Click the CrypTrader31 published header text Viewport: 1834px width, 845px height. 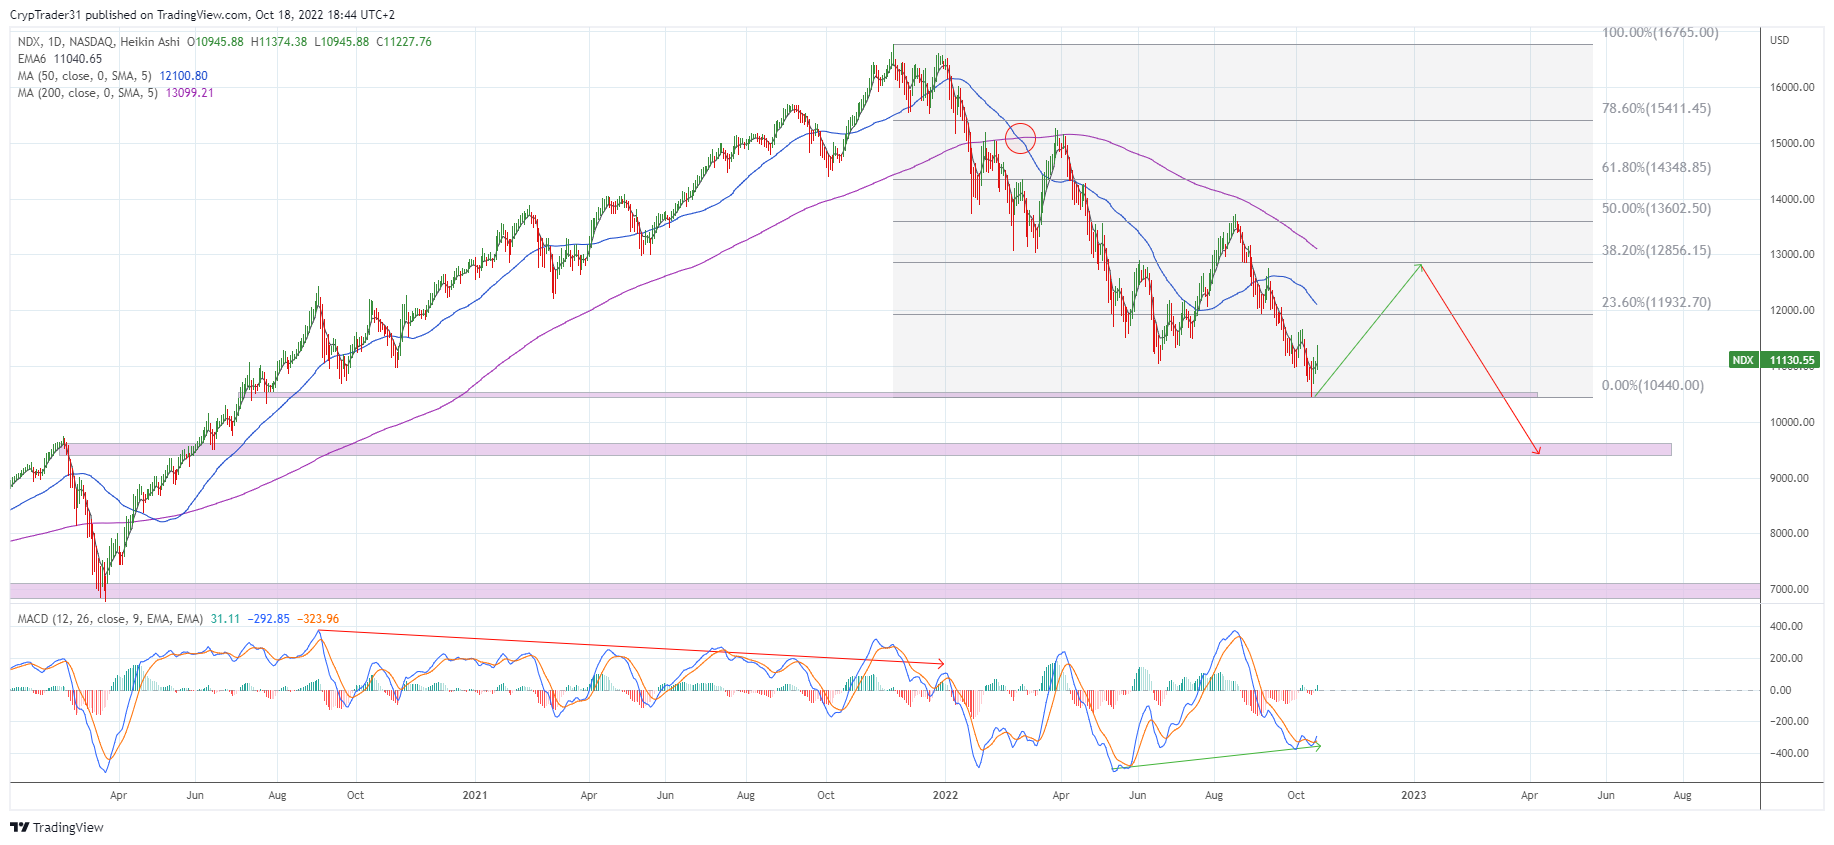pyautogui.click(x=202, y=15)
